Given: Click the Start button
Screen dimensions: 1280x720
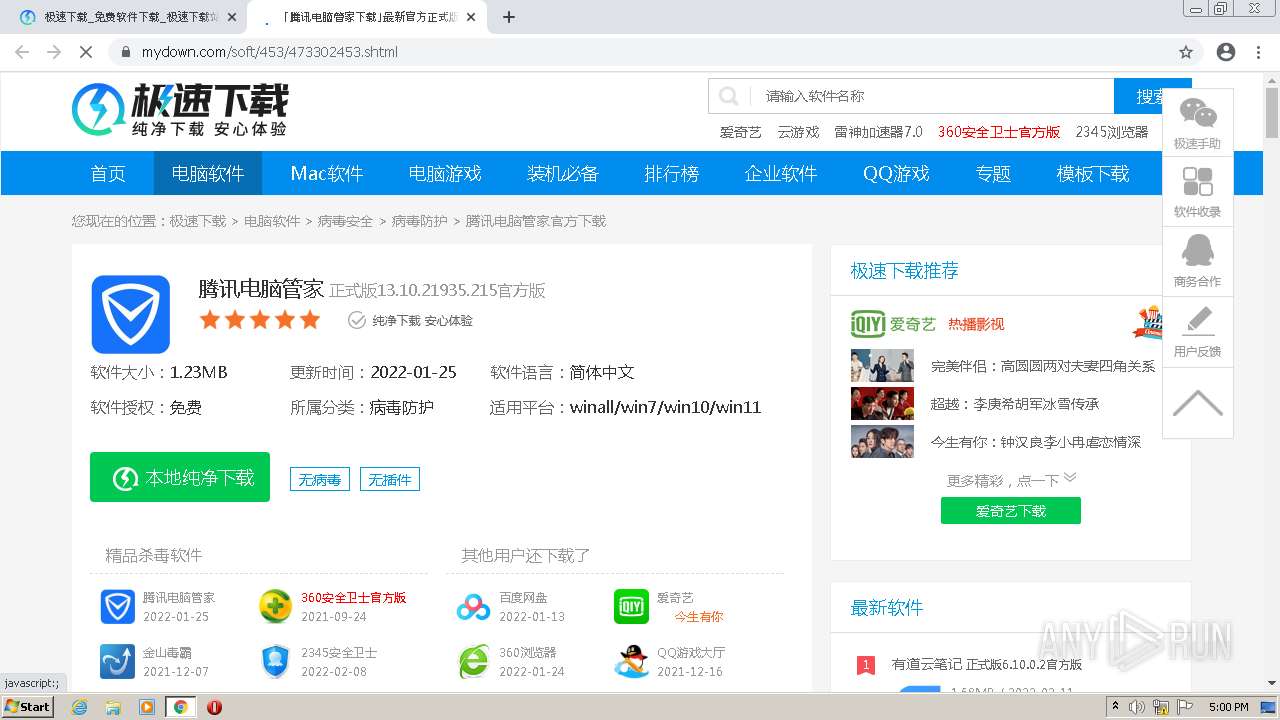Looking at the screenshot, I should click(x=28, y=707).
